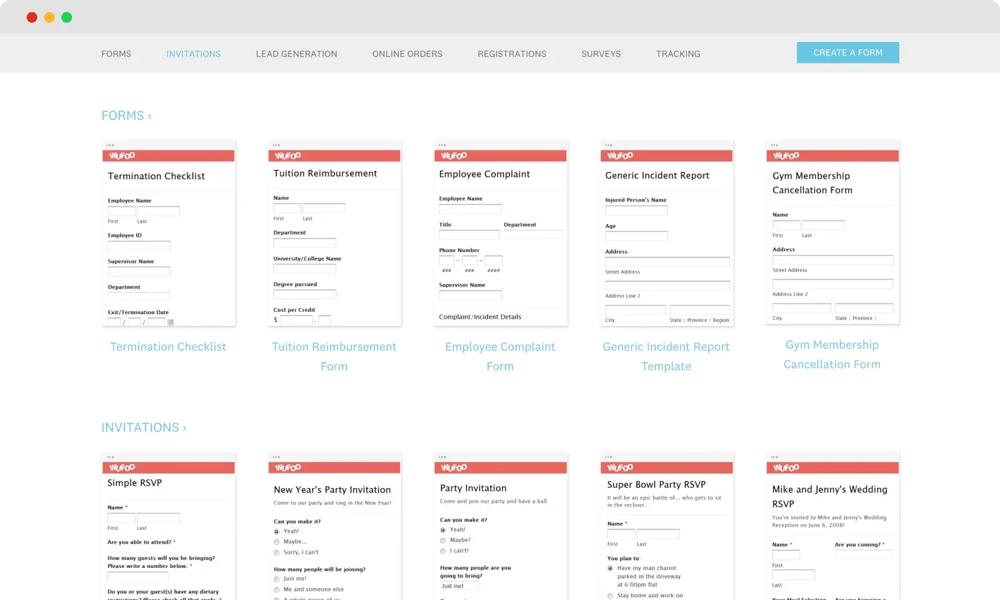1000x600 pixels.
Task: Click Wufoo logo on Tuition Reimbursement thumbnail
Action: [288, 156]
